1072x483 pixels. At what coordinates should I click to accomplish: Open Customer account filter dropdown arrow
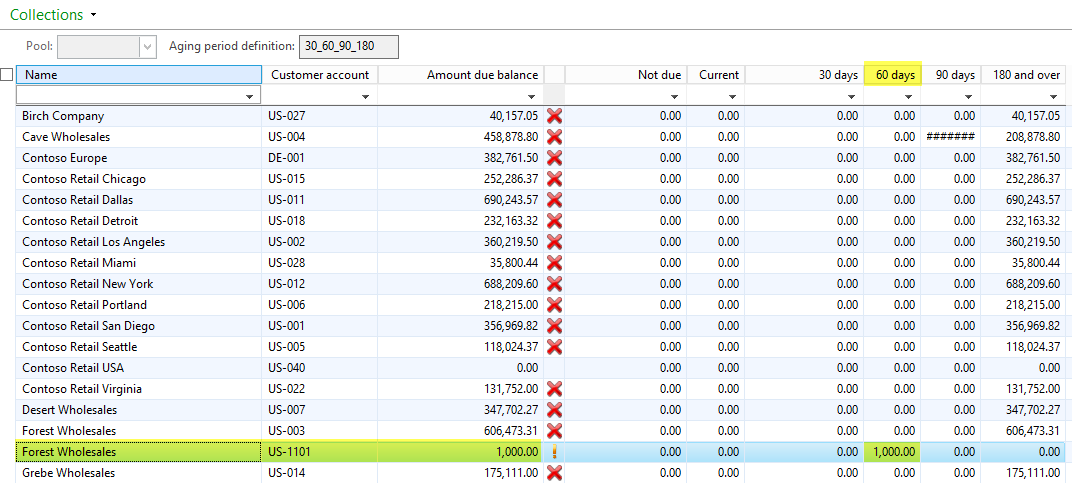pos(365,96)
